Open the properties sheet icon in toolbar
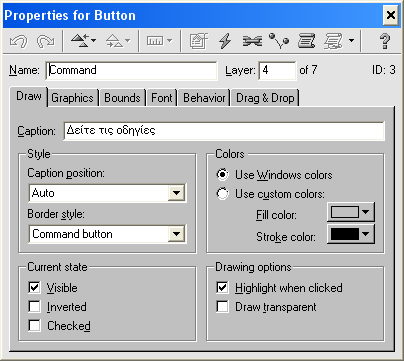This screenshot has height=361, width=404. [199, 41]
